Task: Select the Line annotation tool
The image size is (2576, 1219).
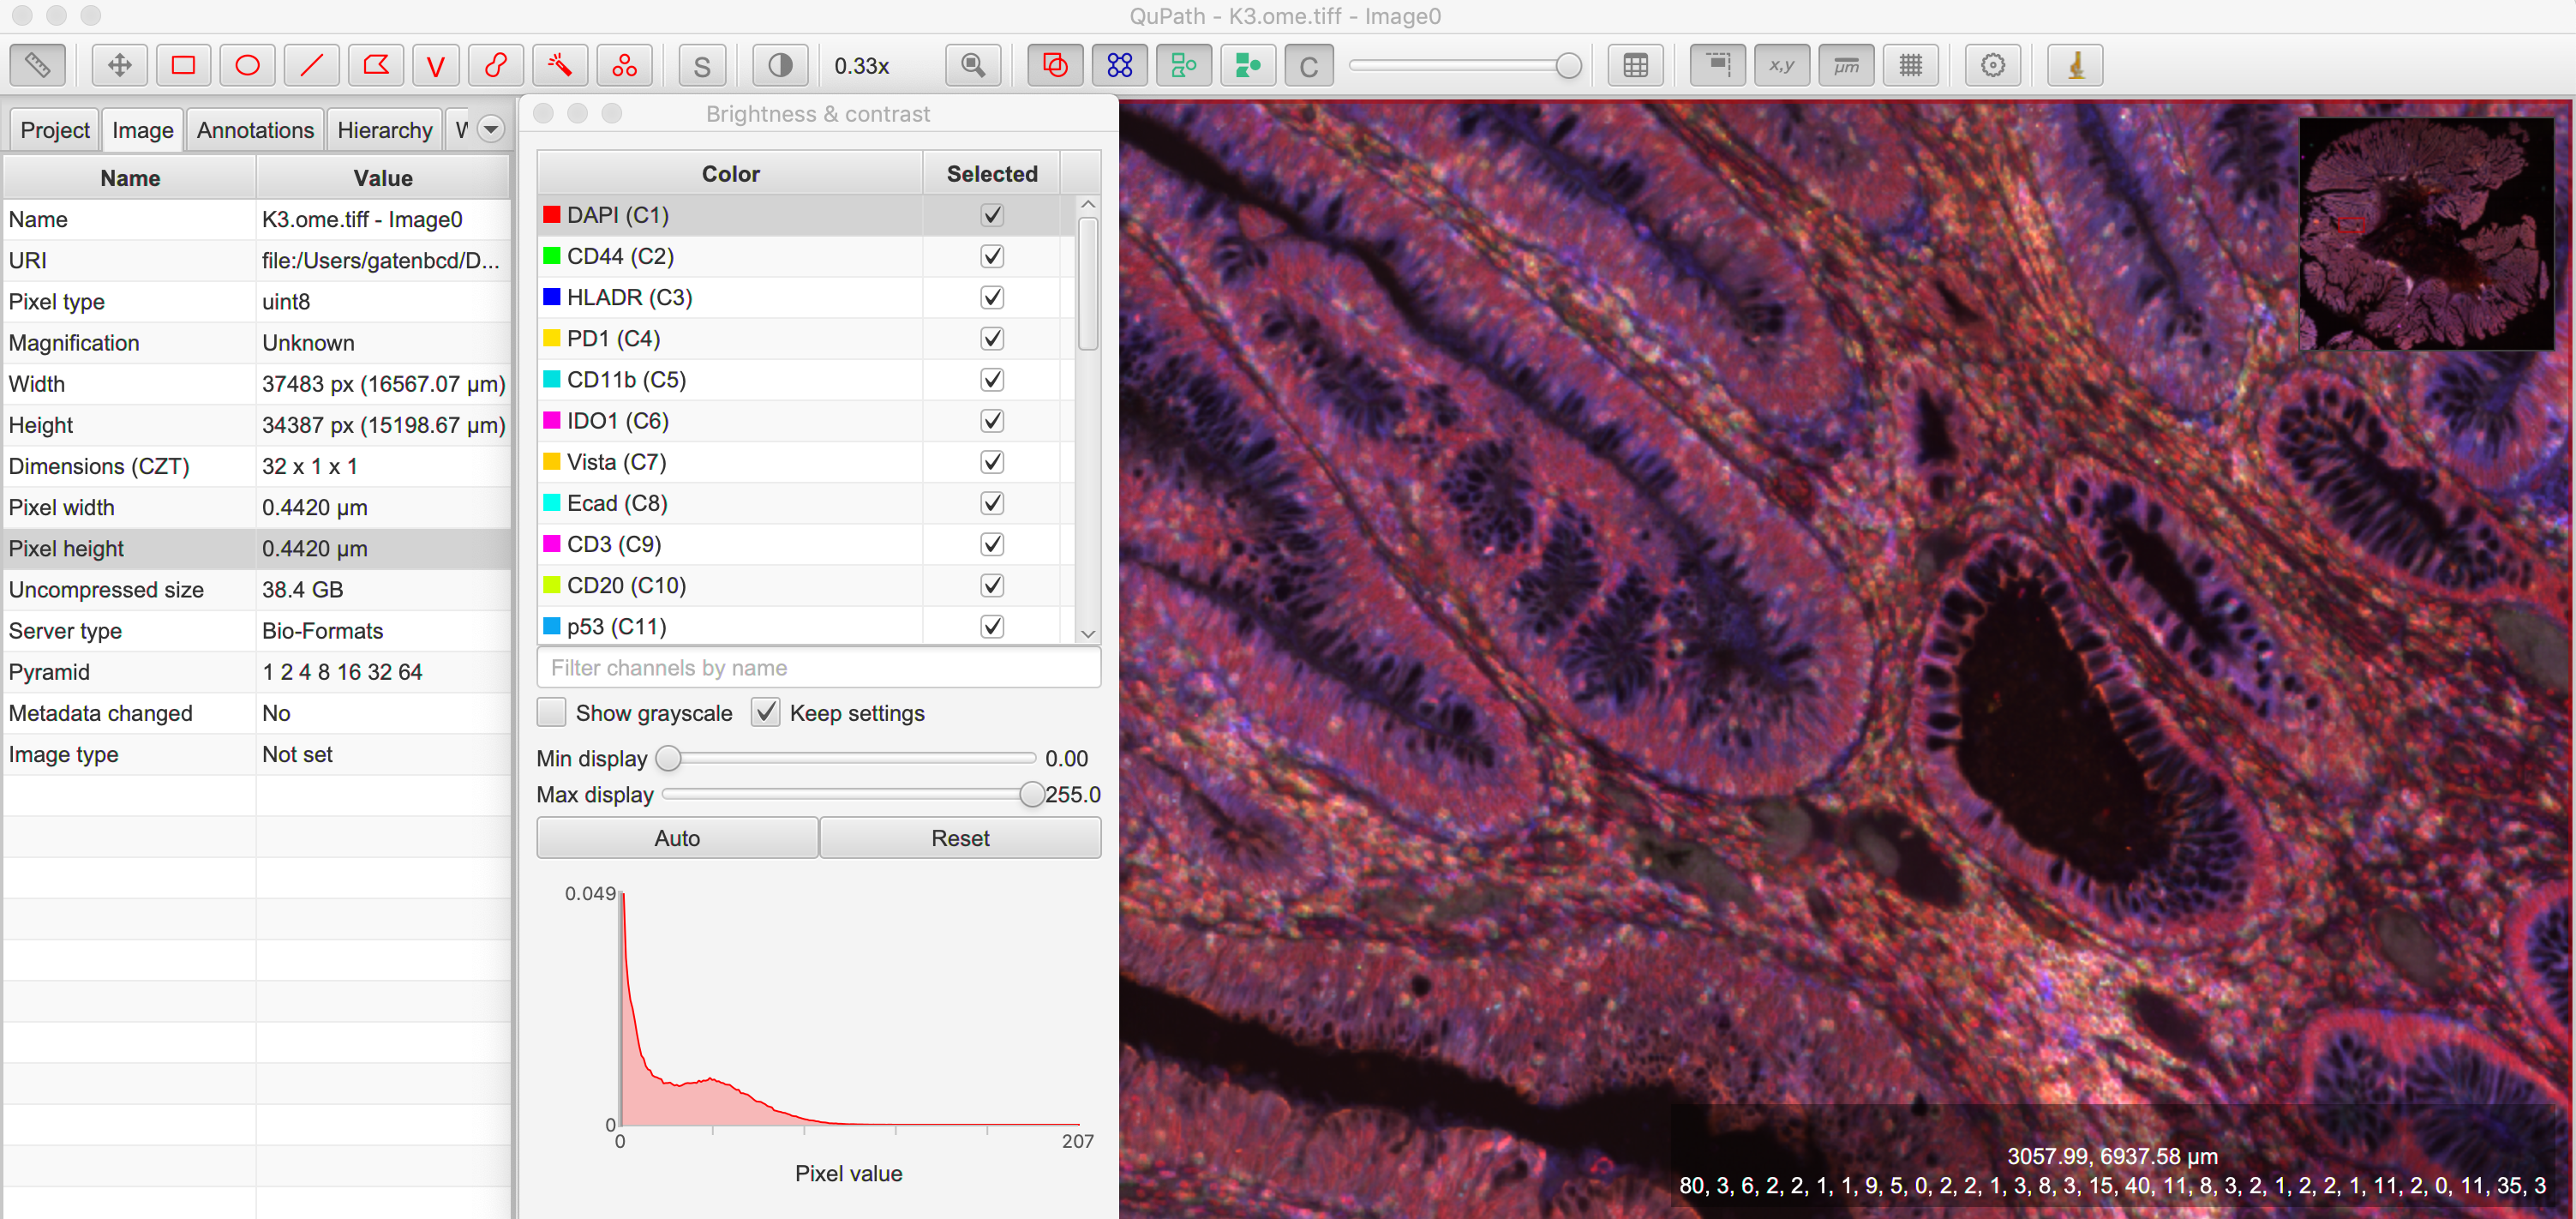Action: 311,66
